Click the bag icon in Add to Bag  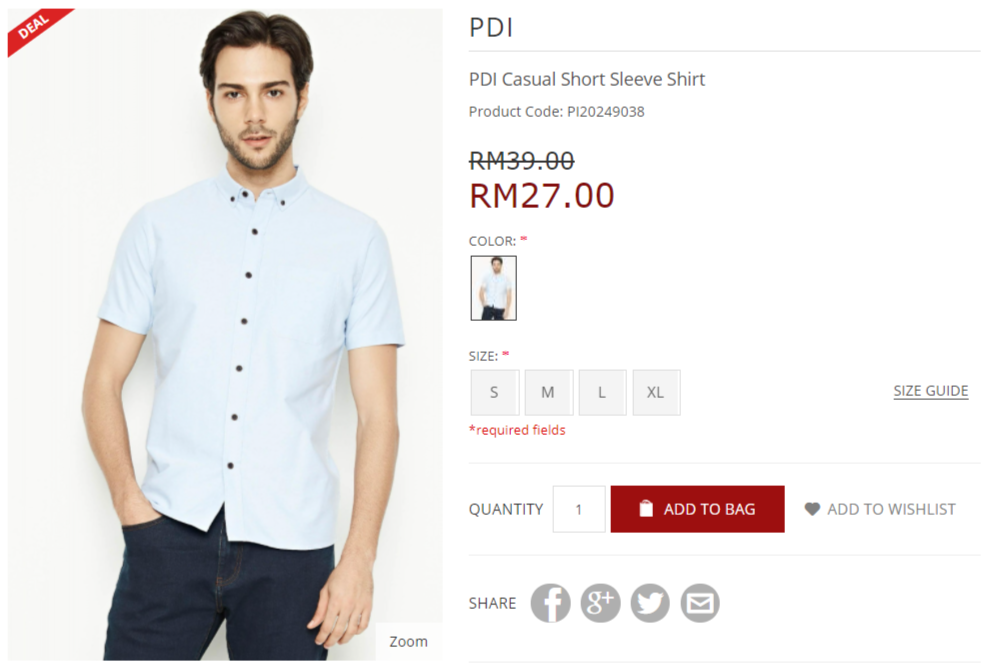(645, 509)
